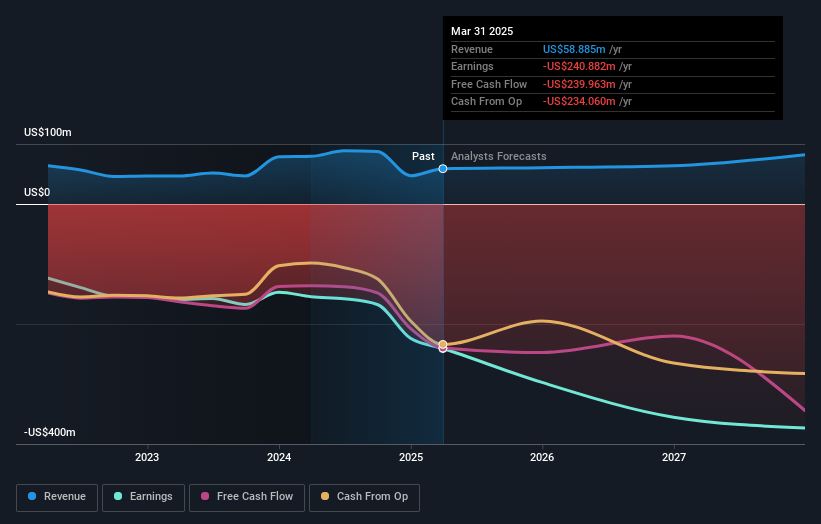Screen dimensions: 821x524
Task: Click the 2024 x-axis label
Action: tap(279, 457)
